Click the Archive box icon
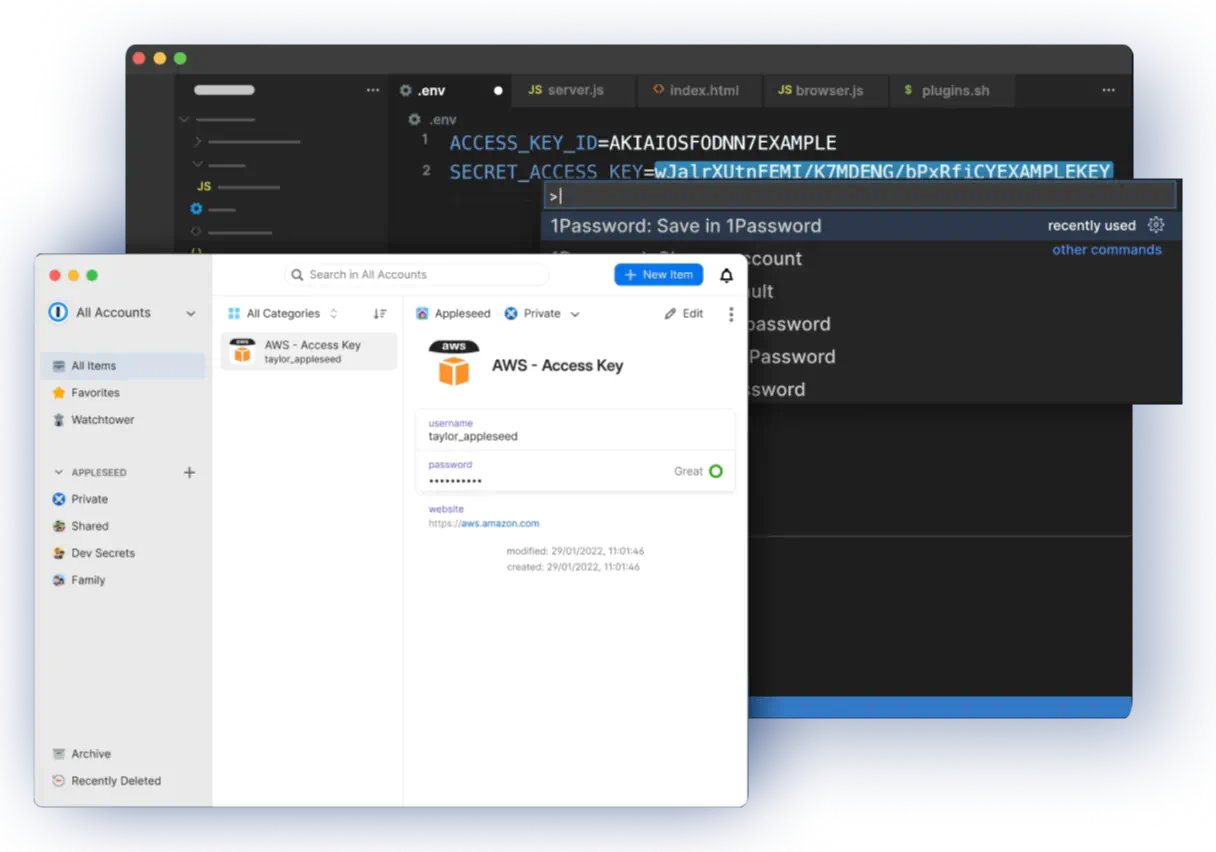 59,754
